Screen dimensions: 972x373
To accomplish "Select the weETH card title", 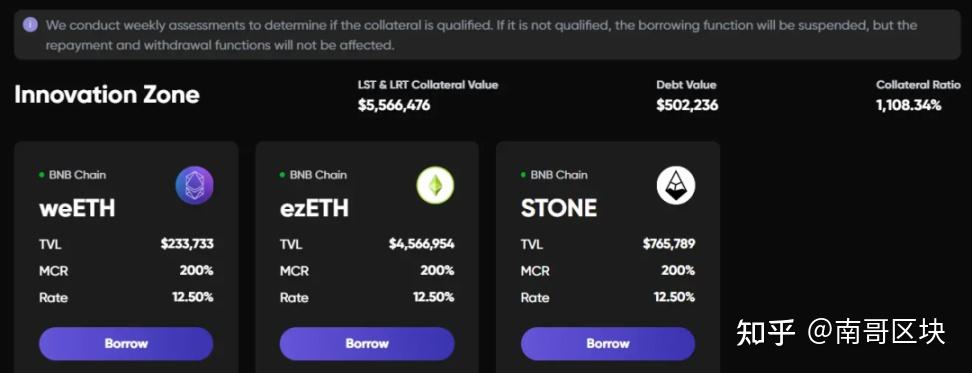I will coord(77,208).
